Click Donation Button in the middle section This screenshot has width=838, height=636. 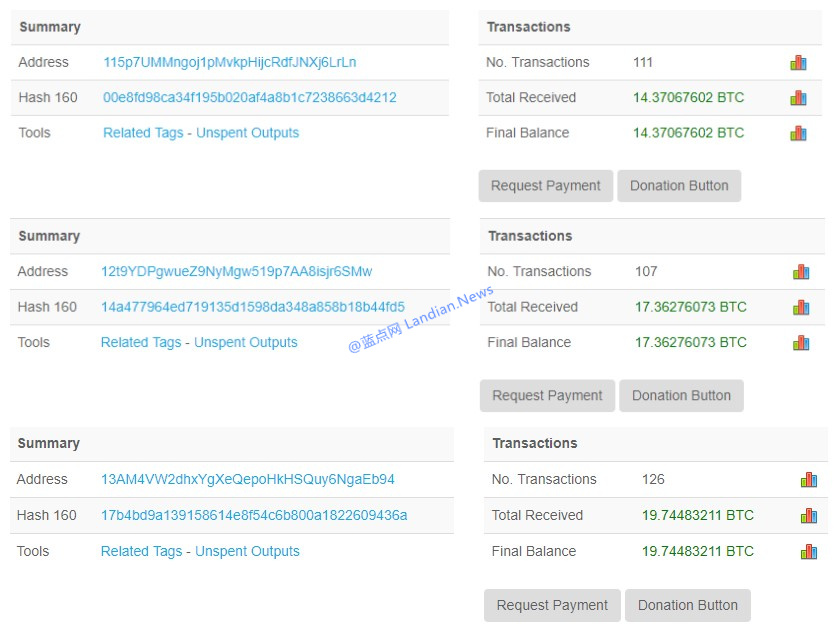click(681, 395)
